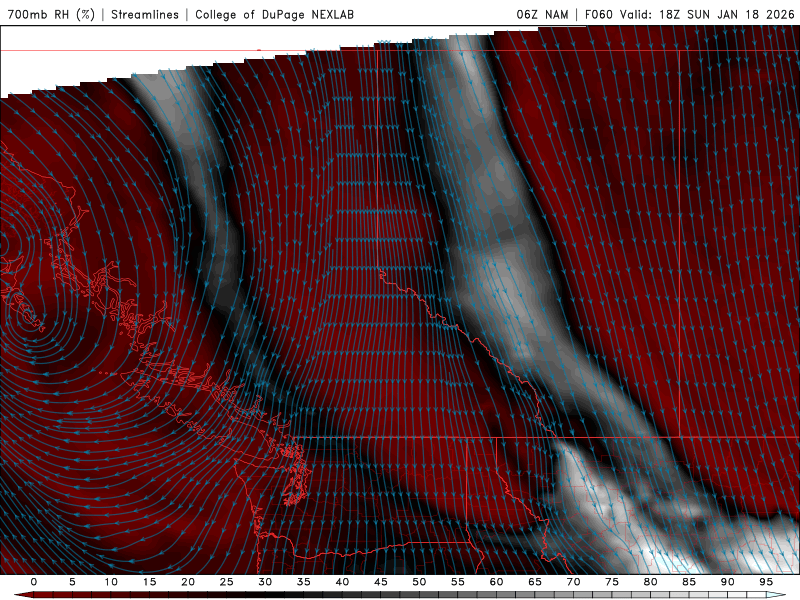This screenshot has width=800, height=600.
Task: Select the '85' humidity scale value
Action: [x=689, y=582]
